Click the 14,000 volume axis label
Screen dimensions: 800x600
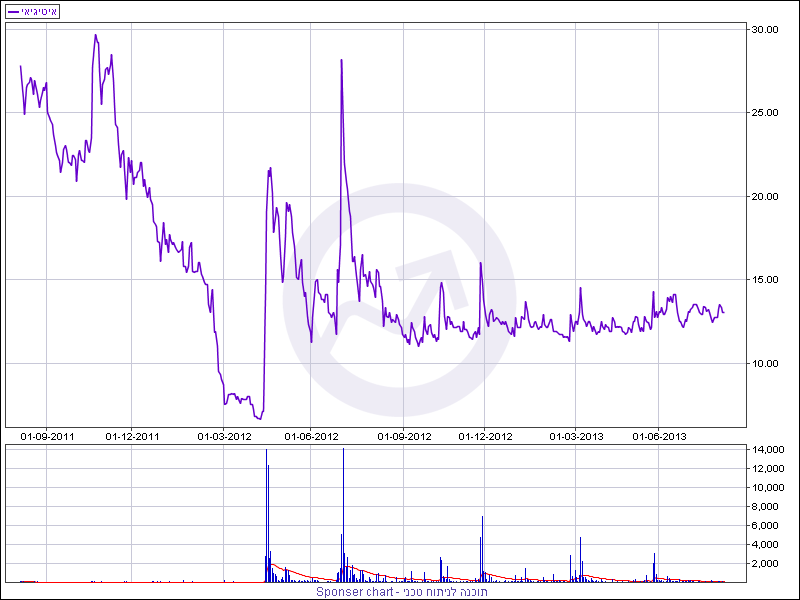pos(767,450)
